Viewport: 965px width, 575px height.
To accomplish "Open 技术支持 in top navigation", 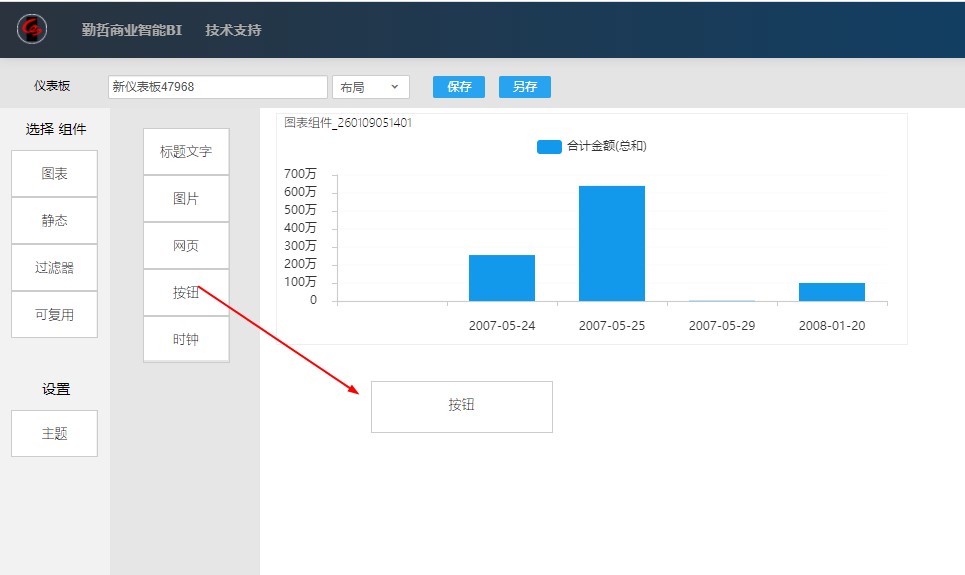I will (233, 30).
